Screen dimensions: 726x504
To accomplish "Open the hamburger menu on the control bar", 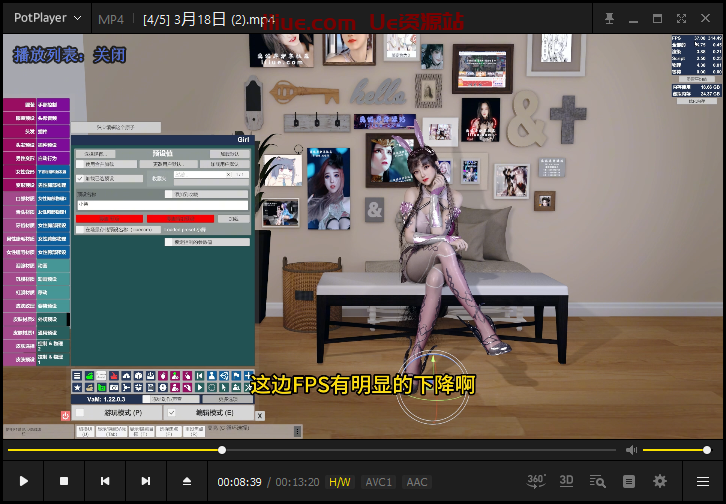I will [703, 481].
